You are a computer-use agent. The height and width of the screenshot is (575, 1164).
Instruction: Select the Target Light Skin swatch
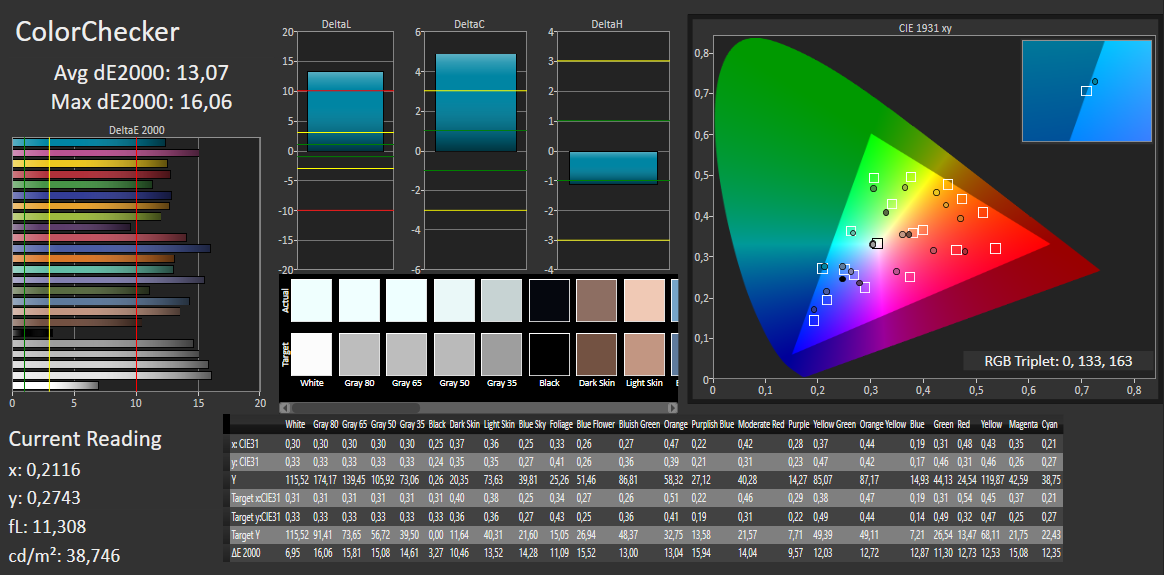(x=644, y=355)
